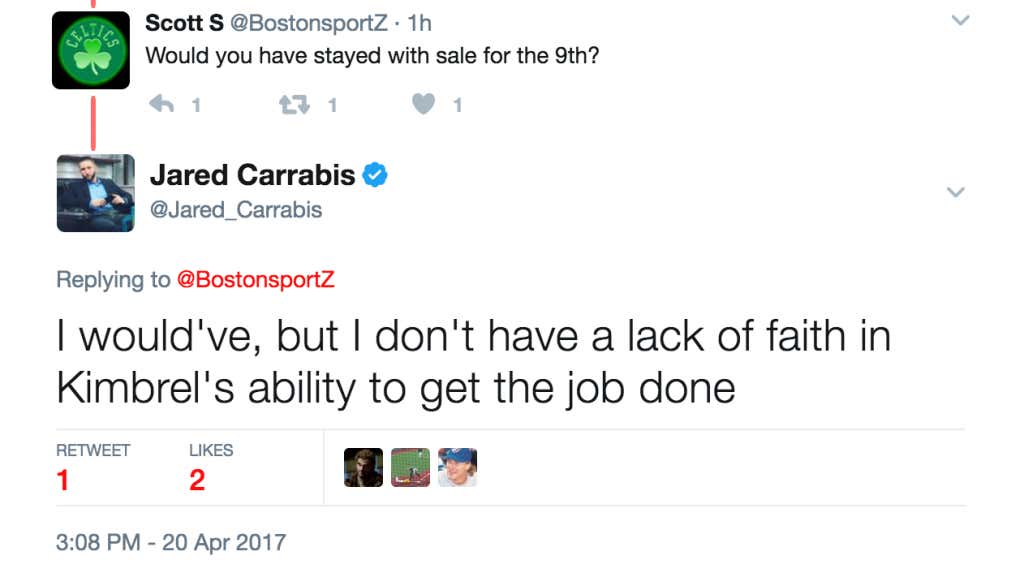1024x573 pixels.
Task: Click the blue verified badge beside Jared Carrabis
Action: pyautogui.click(x=375, y=175)
